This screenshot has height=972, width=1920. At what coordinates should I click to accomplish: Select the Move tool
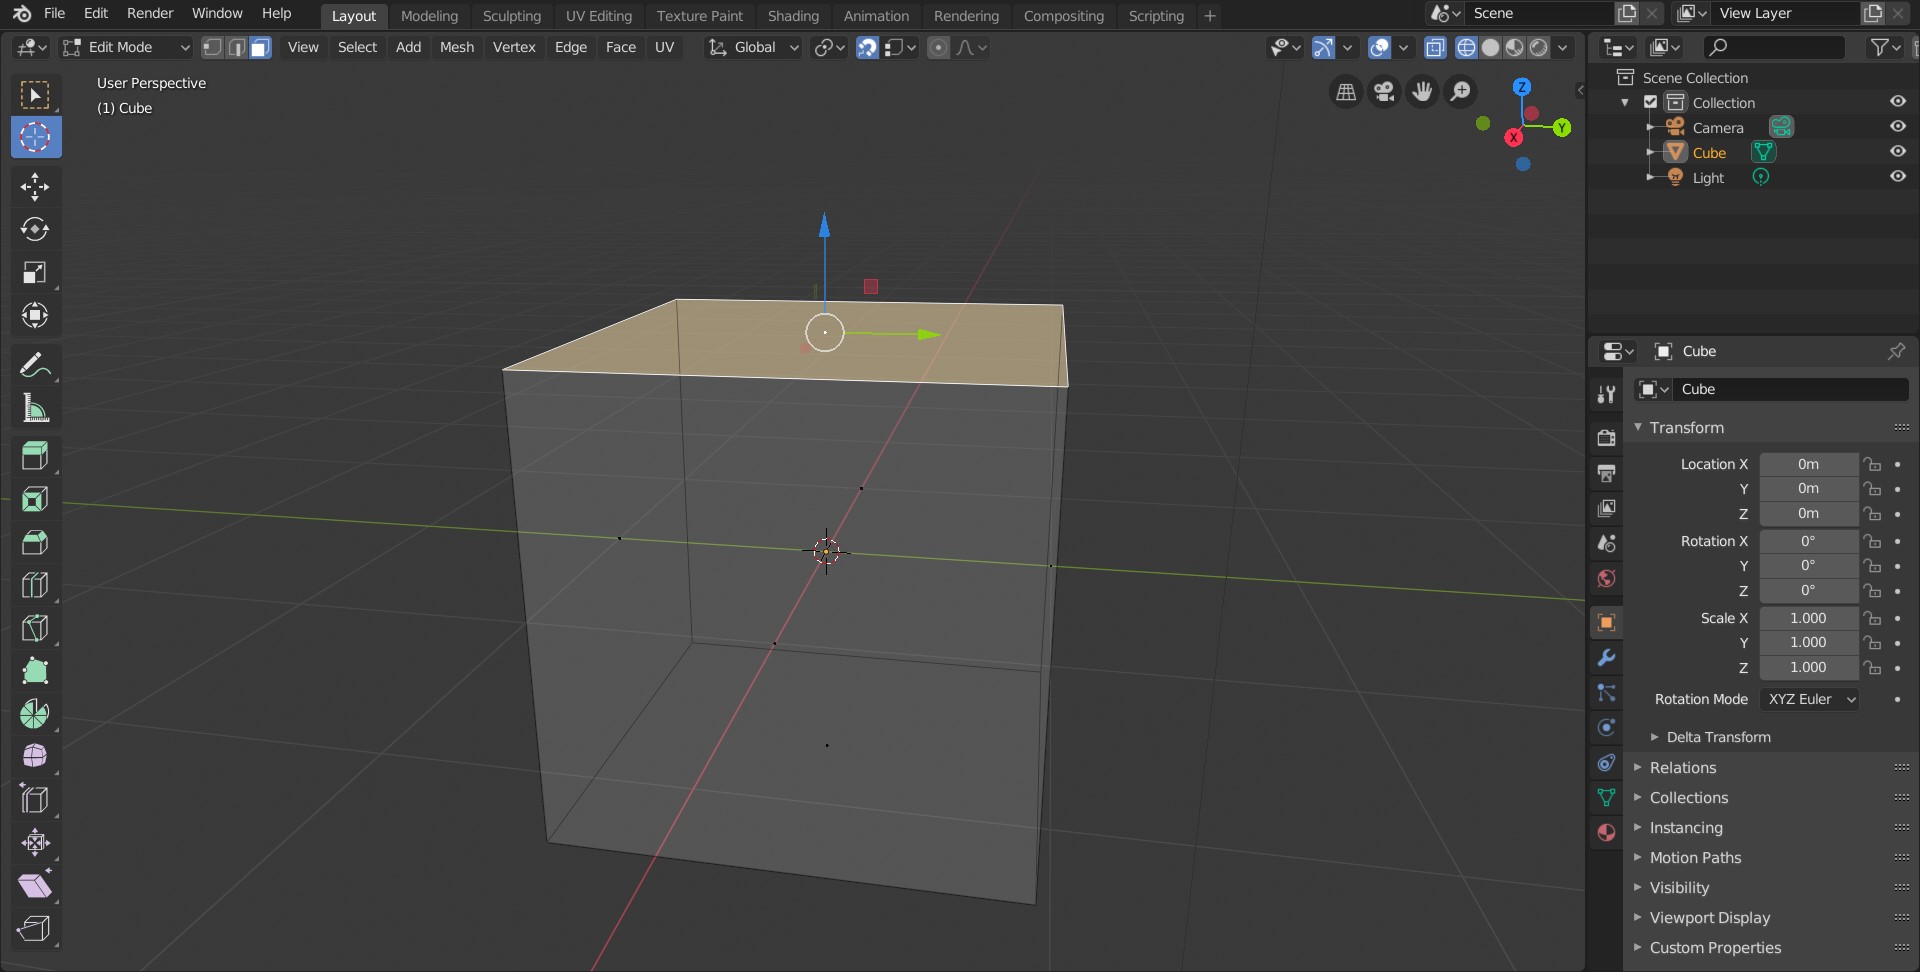point(35,187)
